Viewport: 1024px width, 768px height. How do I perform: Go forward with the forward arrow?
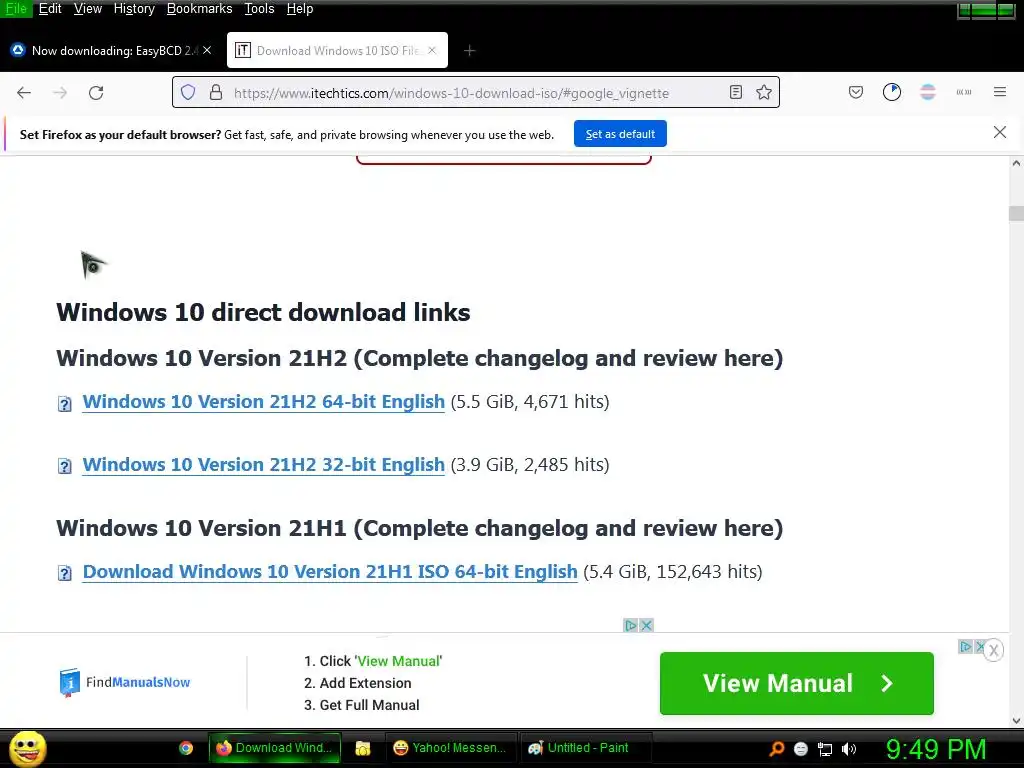[60, 93]
